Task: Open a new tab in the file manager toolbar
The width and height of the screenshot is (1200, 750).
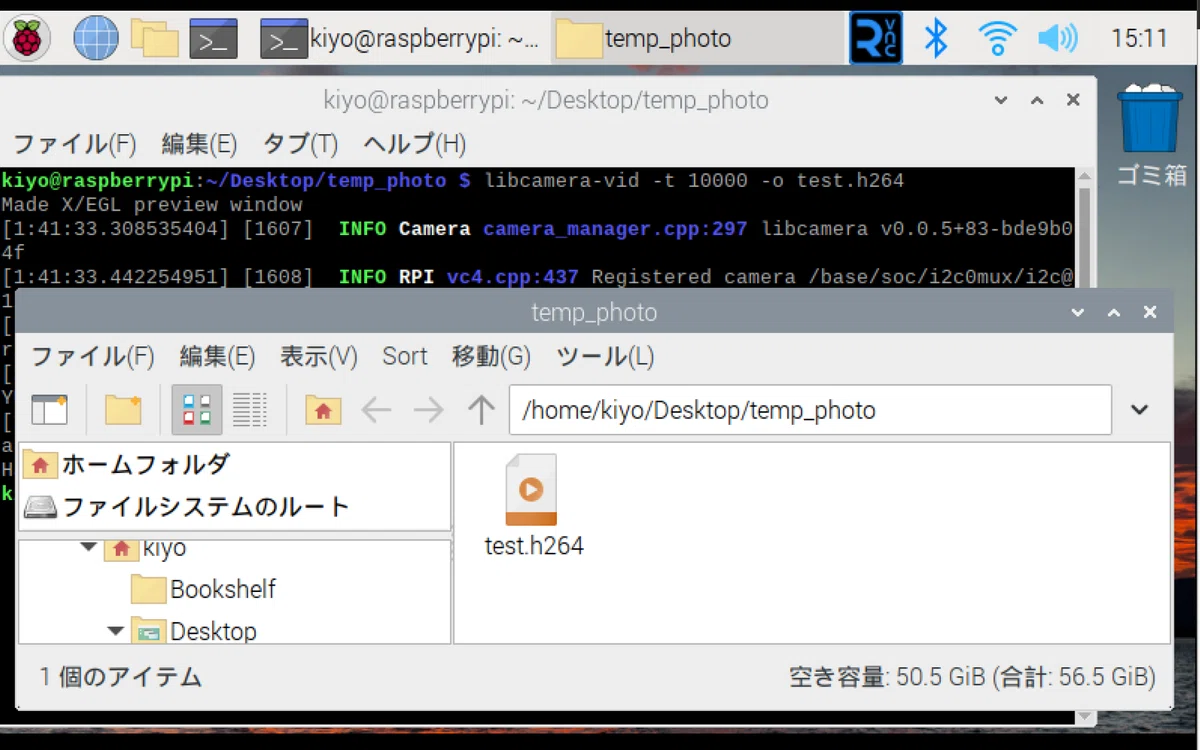Action: point(49,409)
